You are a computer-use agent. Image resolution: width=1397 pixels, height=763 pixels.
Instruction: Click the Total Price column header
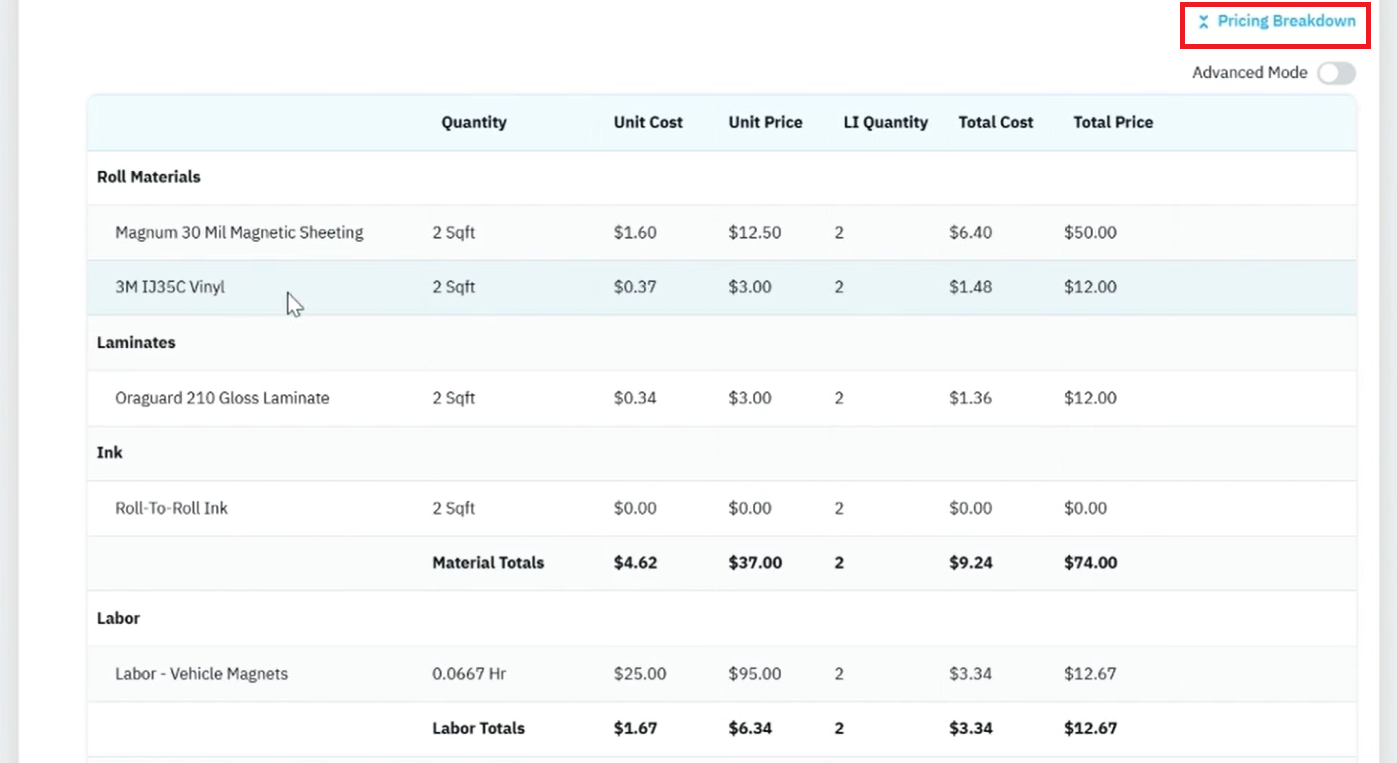(x=1113, y=122)
